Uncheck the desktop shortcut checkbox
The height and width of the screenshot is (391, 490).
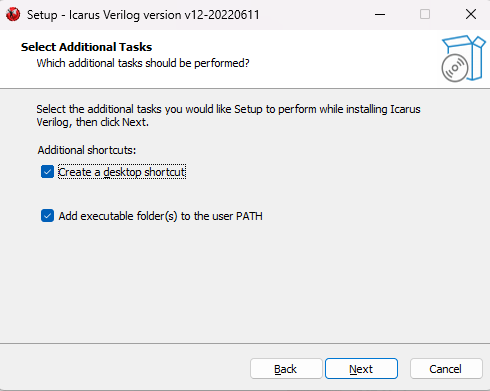pos(47,172)
